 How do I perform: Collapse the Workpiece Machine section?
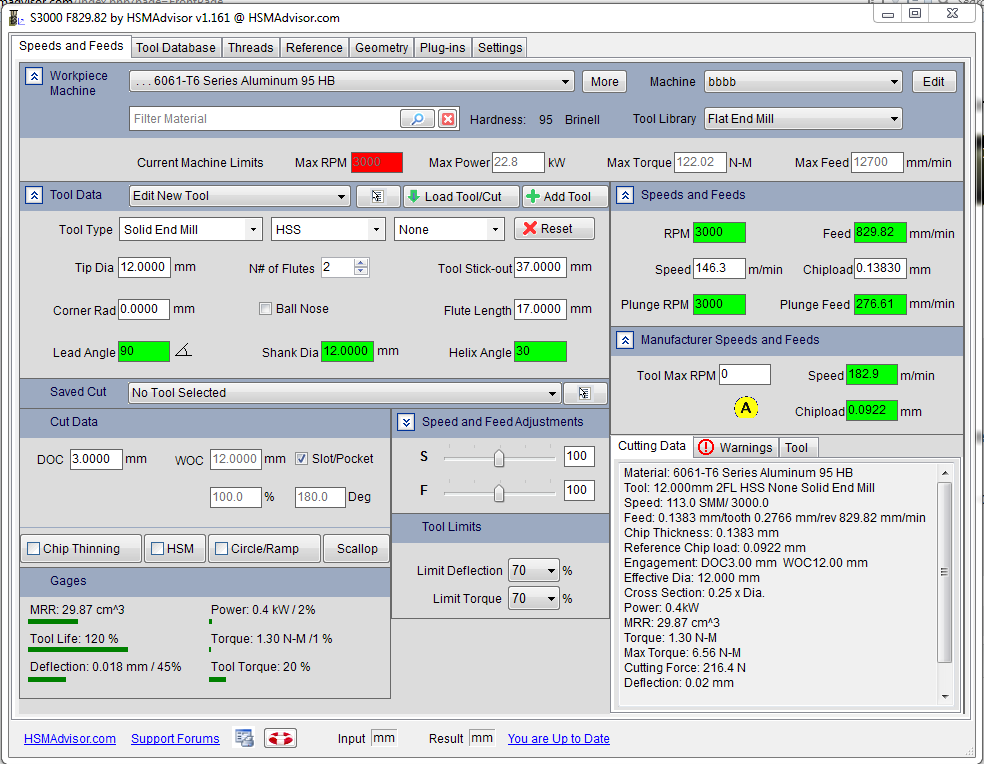(x=34, y=76)
